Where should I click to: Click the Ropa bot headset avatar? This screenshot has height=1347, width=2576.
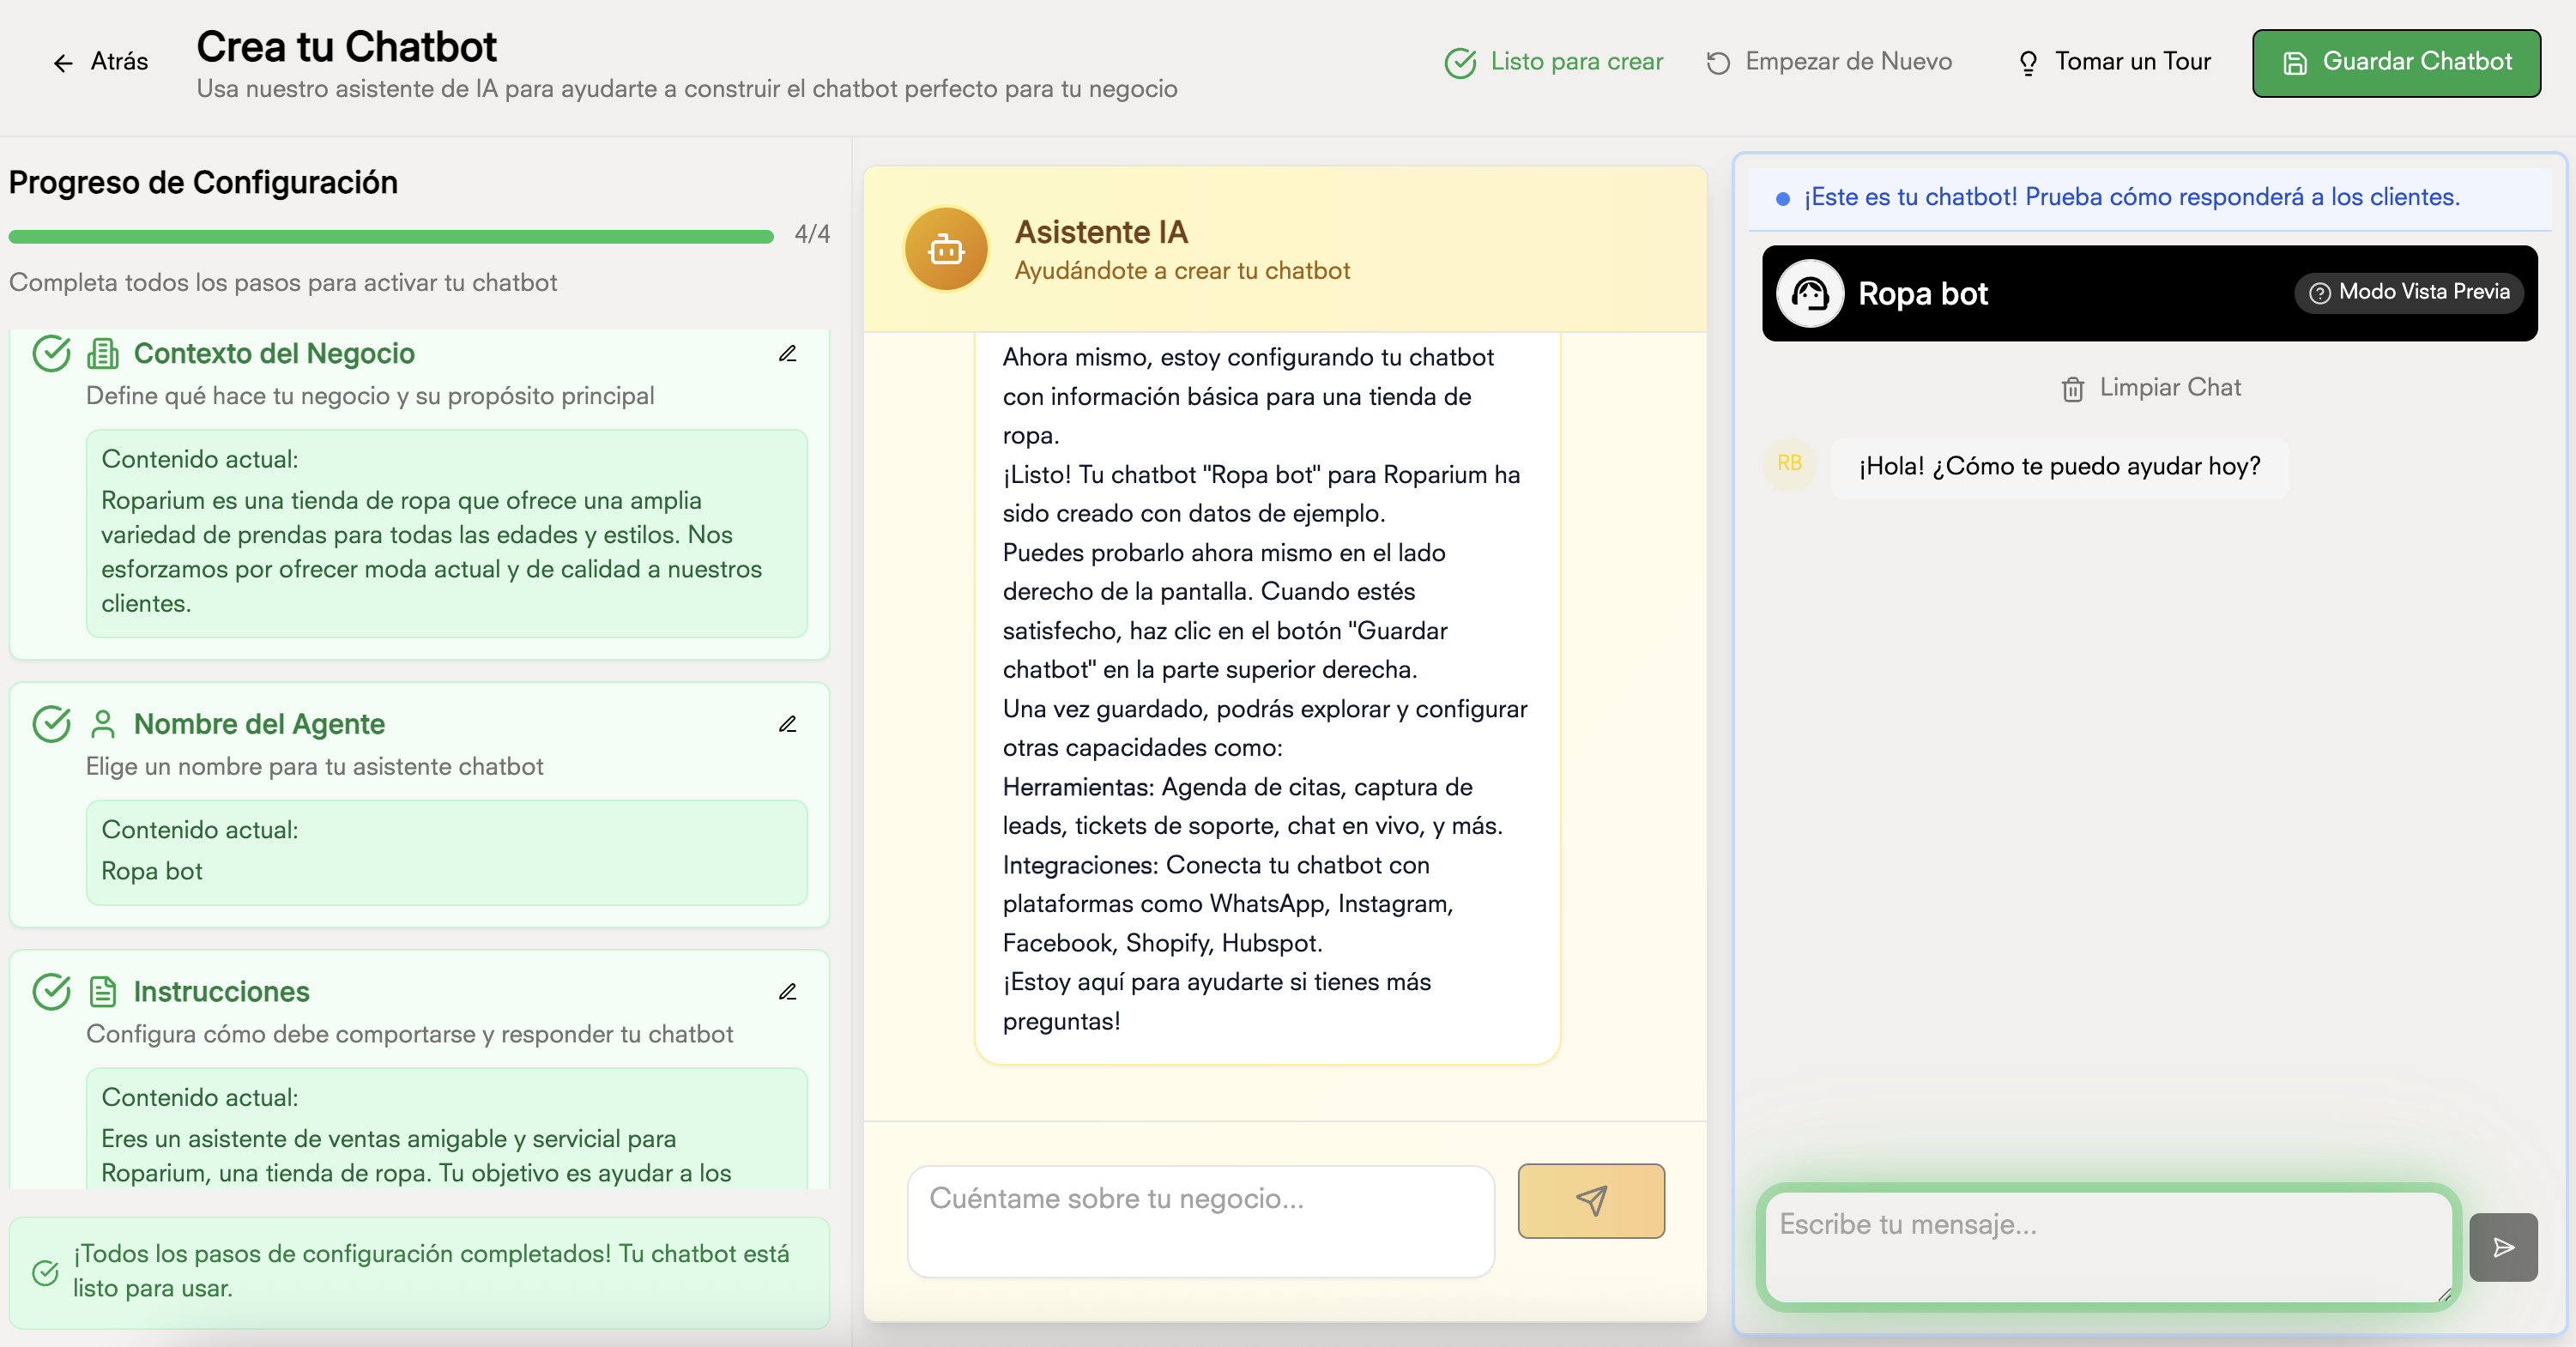point(1809,293)
